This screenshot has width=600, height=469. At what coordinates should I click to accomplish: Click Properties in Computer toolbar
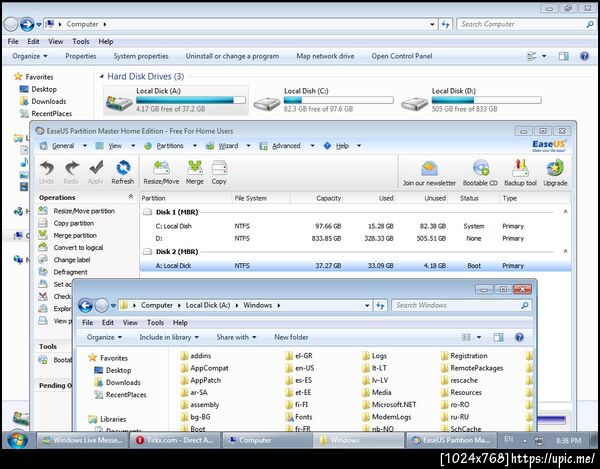coord(80,56)
